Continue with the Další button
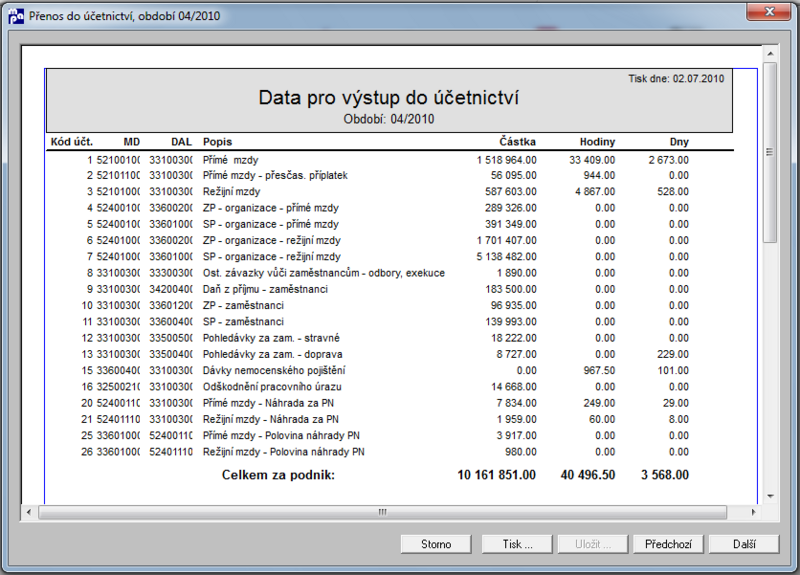 [744, 544]
